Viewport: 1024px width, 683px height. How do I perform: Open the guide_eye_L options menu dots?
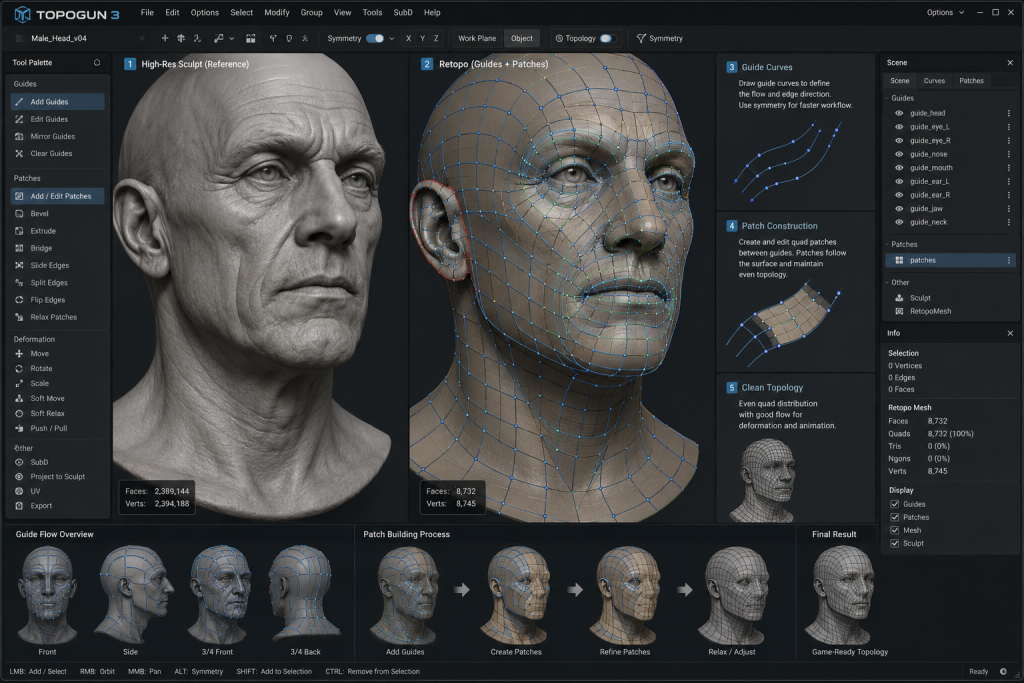click(1009, 127)
